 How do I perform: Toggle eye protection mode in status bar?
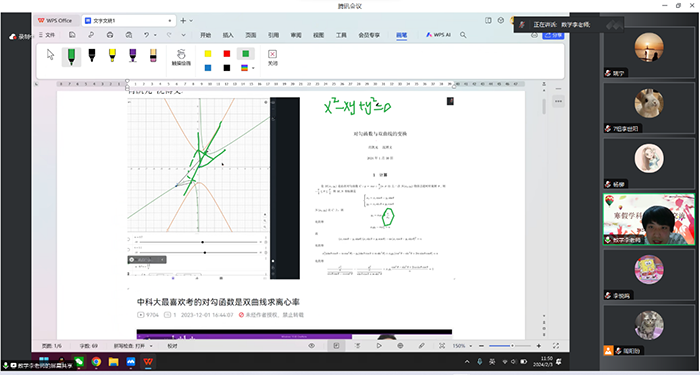click(x=312, y=346)
